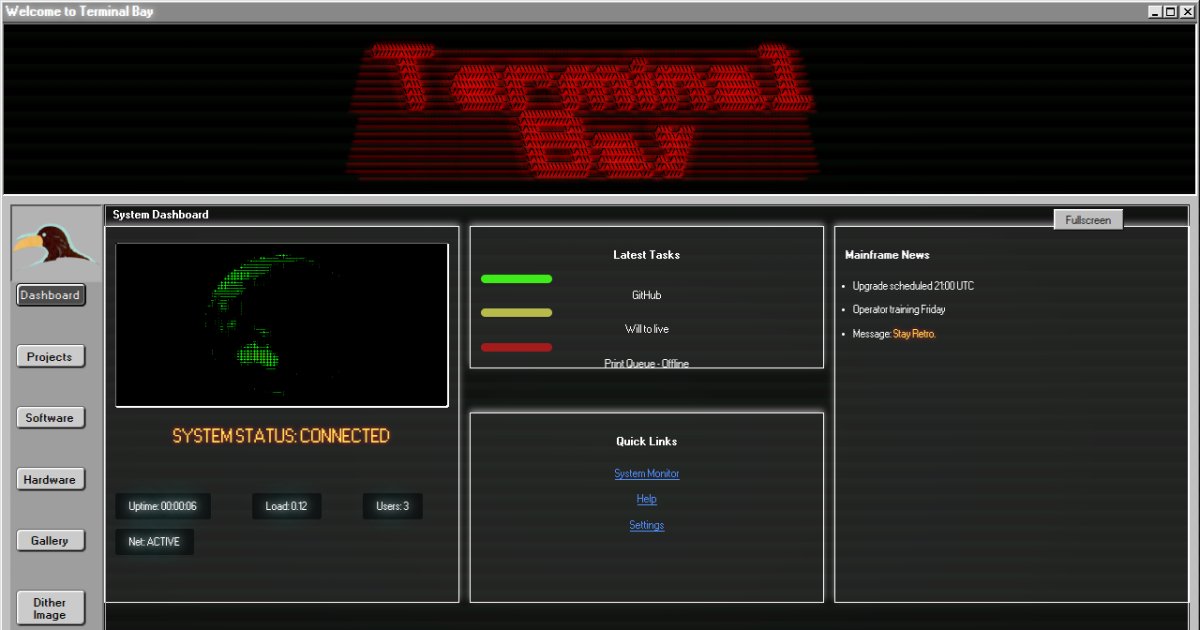
Task: Click the green globe display
Action: [281, 325]
